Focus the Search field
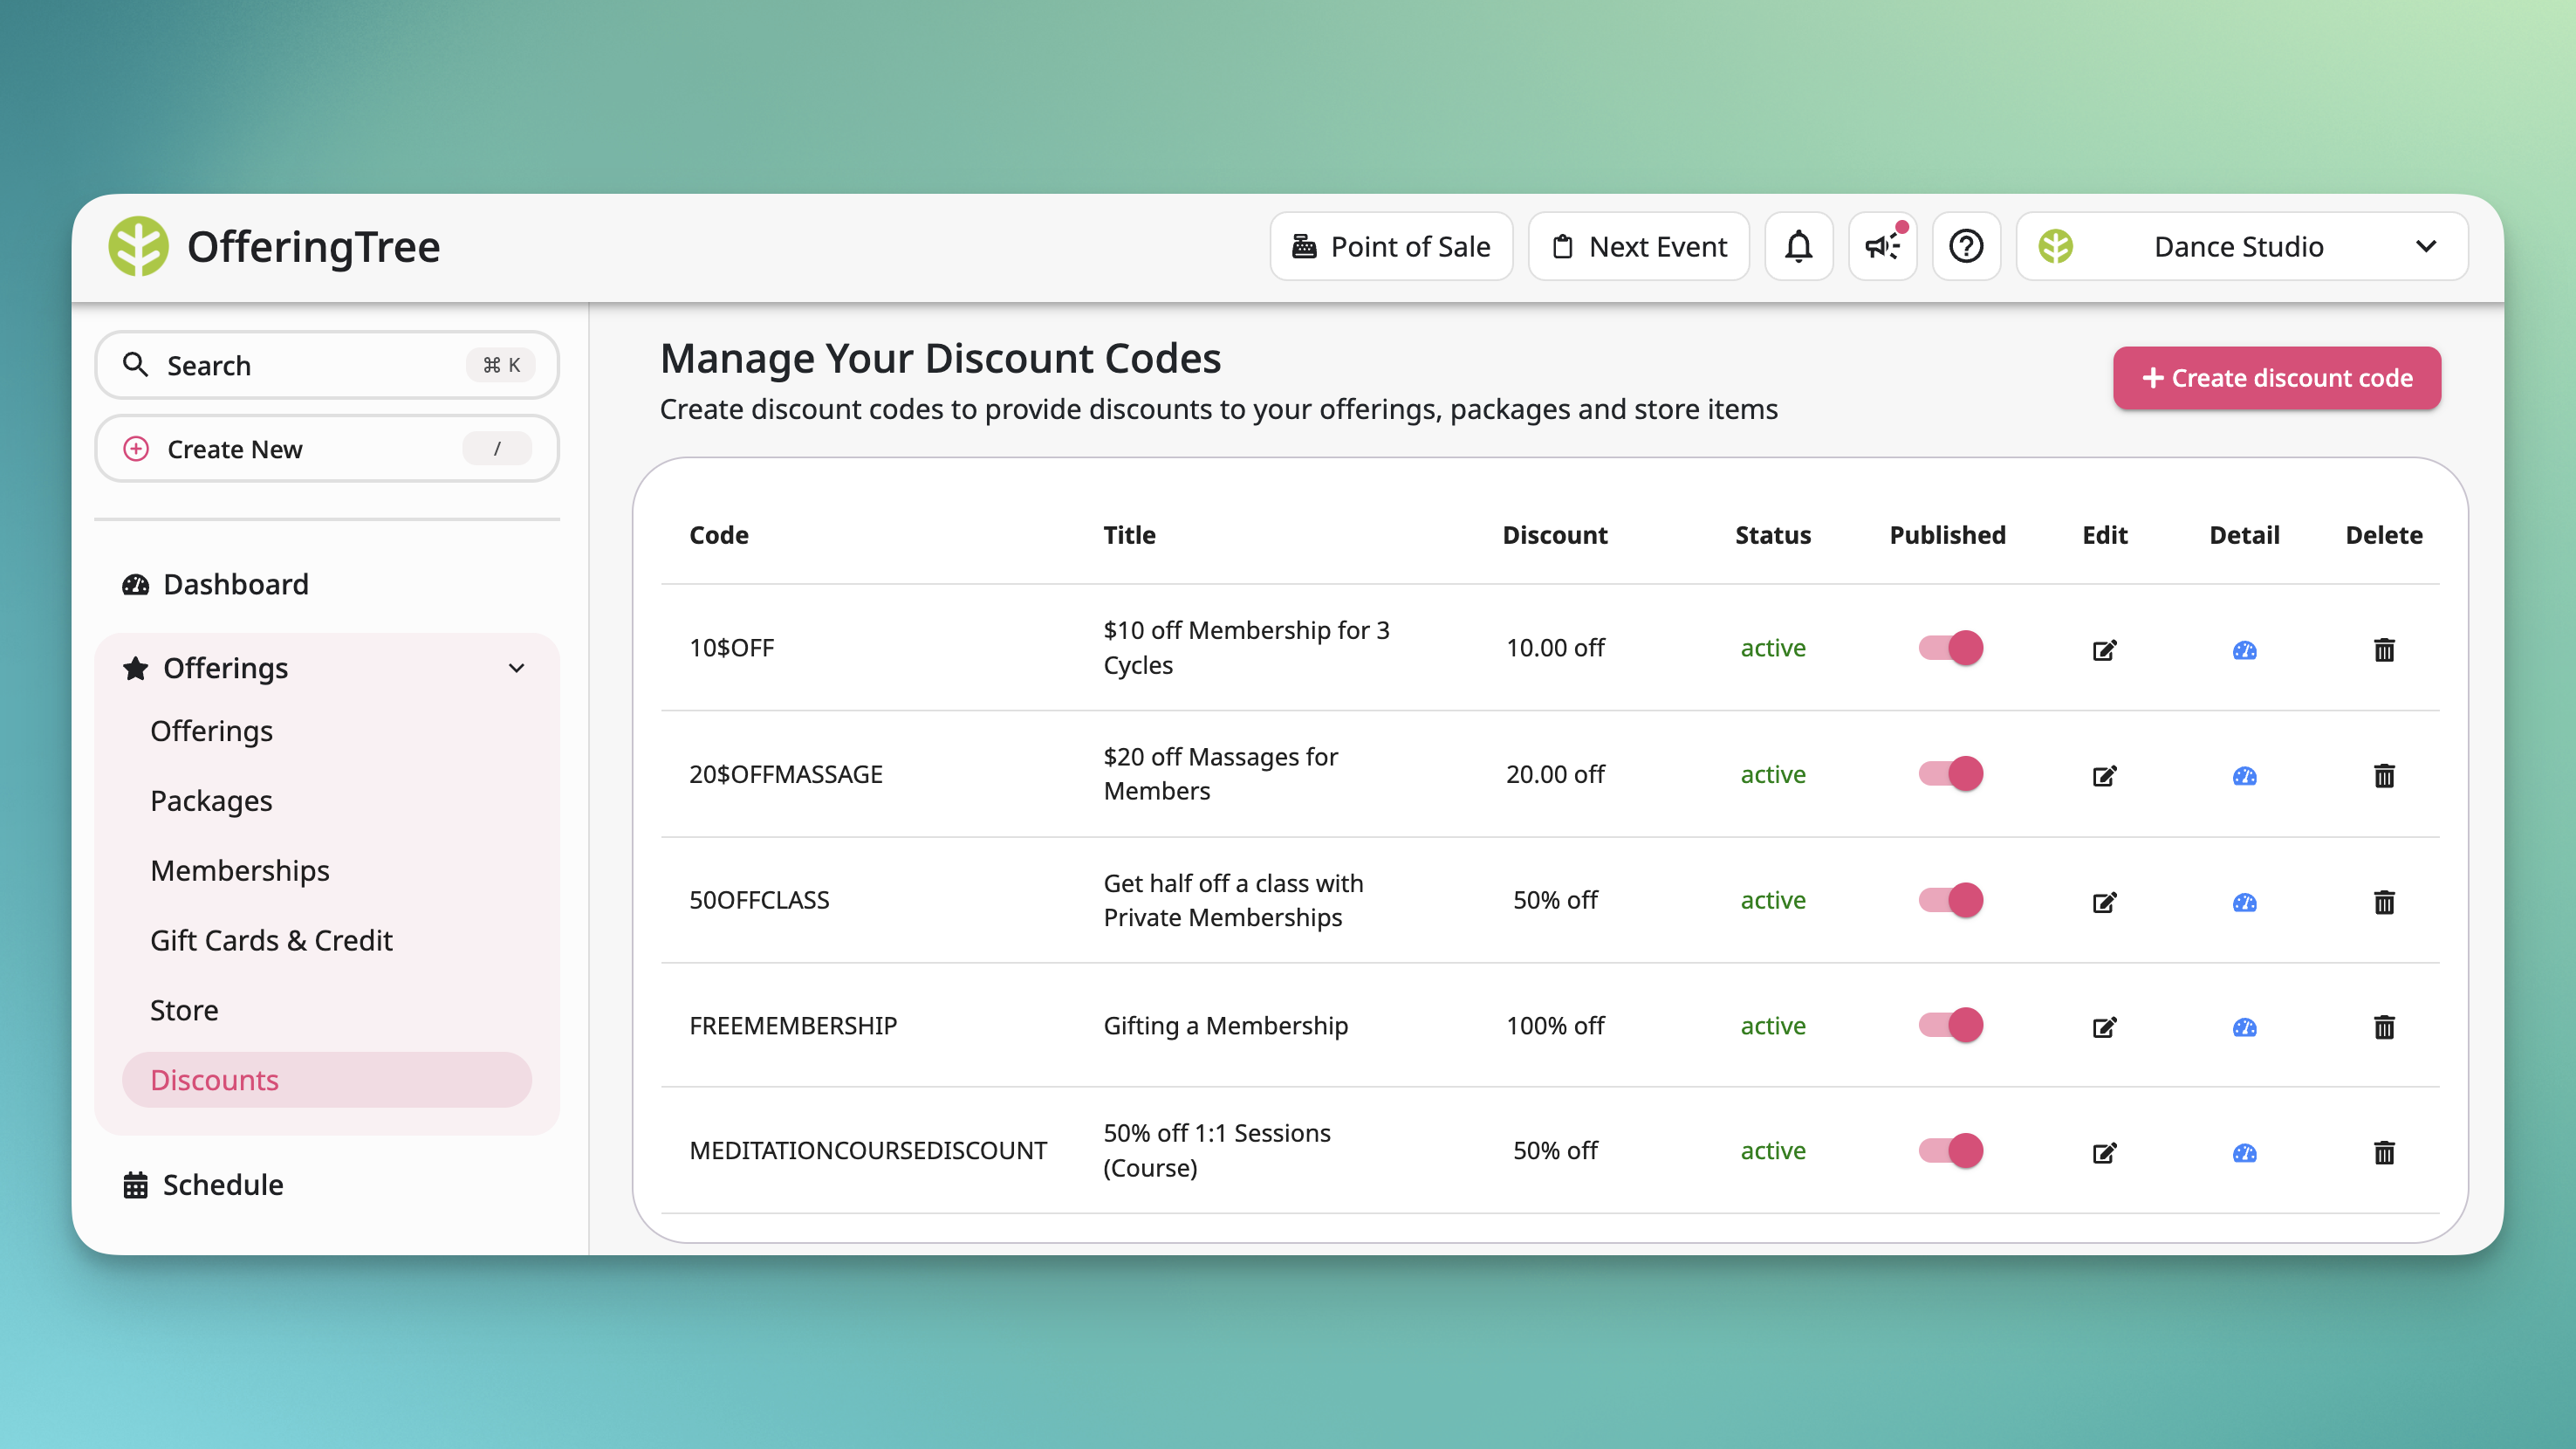2576x1449 pixels. 326,365
